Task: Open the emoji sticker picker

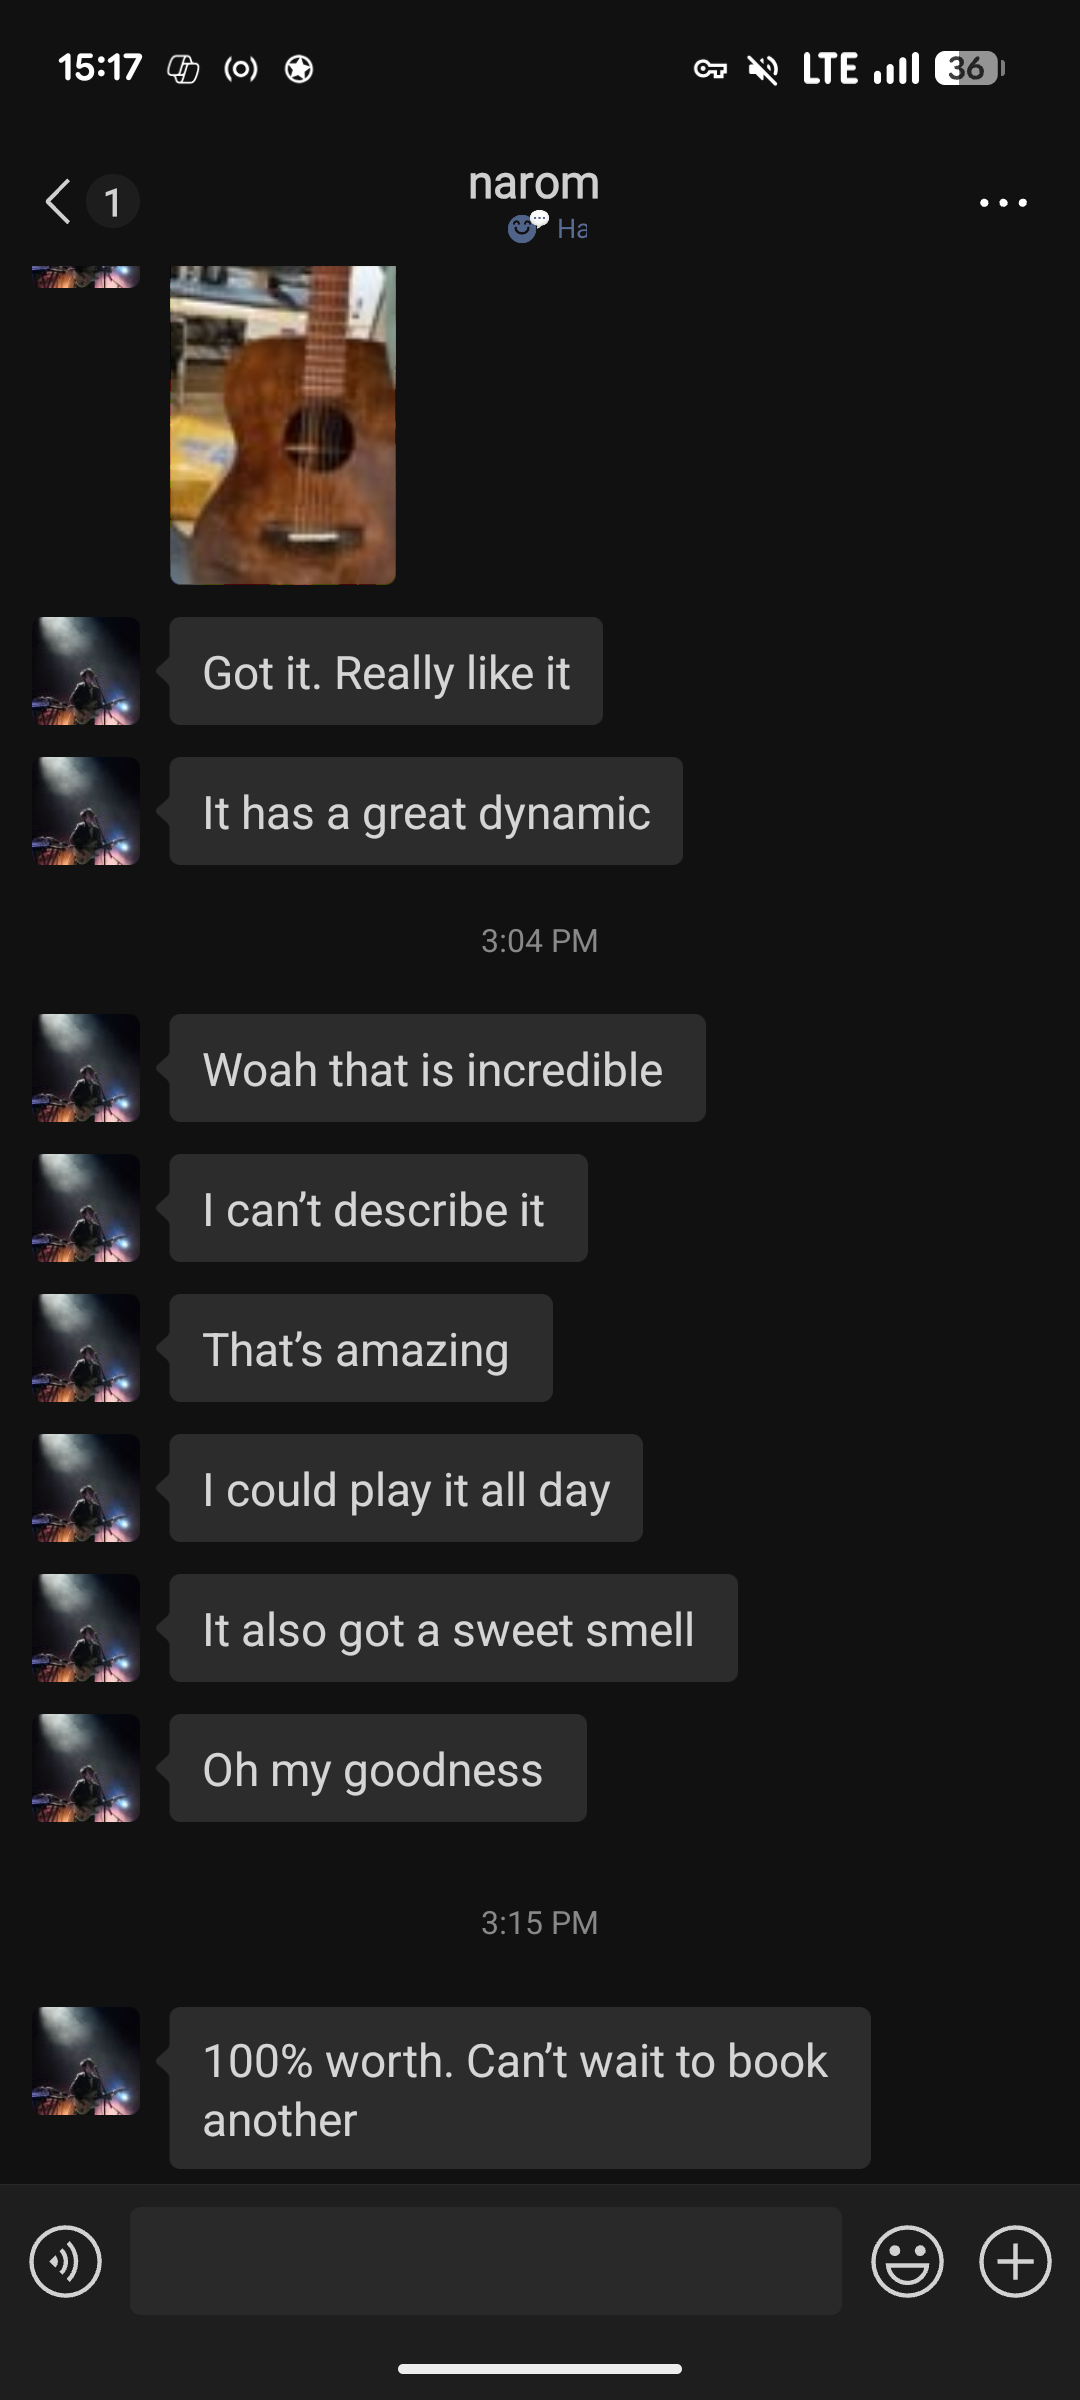Action: click(907, 2261)
